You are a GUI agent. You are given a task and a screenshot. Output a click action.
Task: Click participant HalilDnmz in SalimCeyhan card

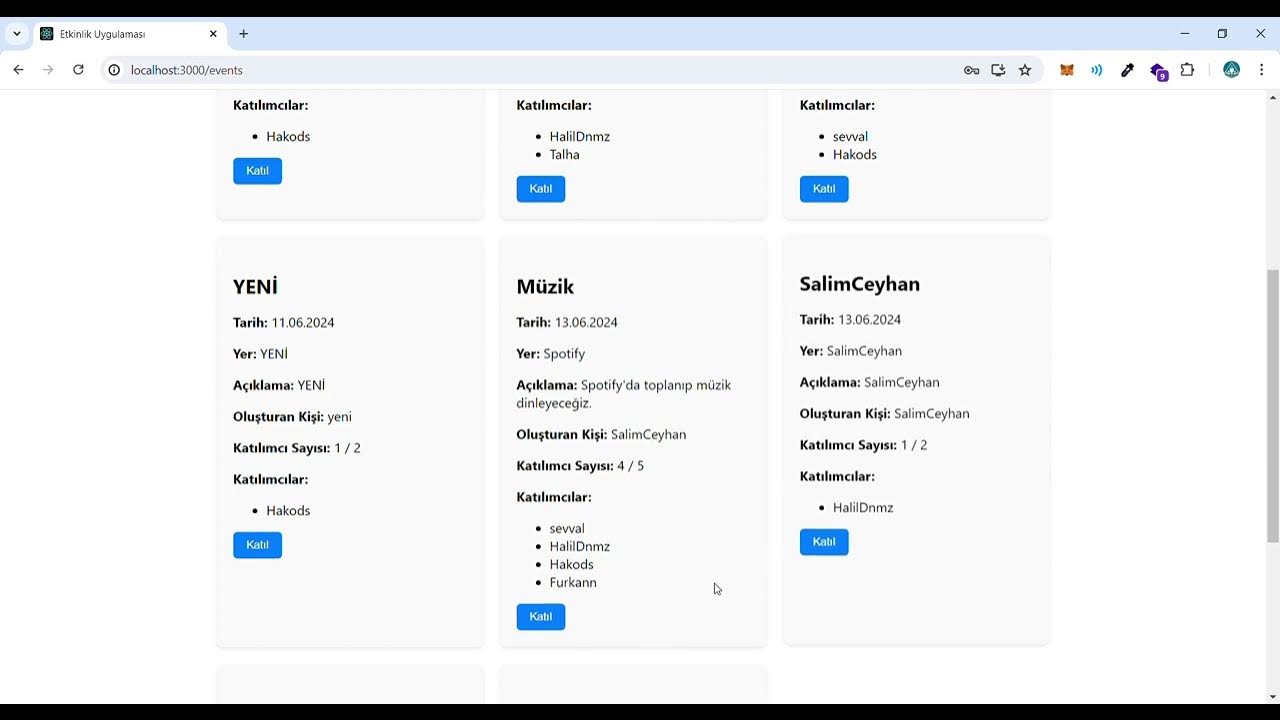coord(863,508)
